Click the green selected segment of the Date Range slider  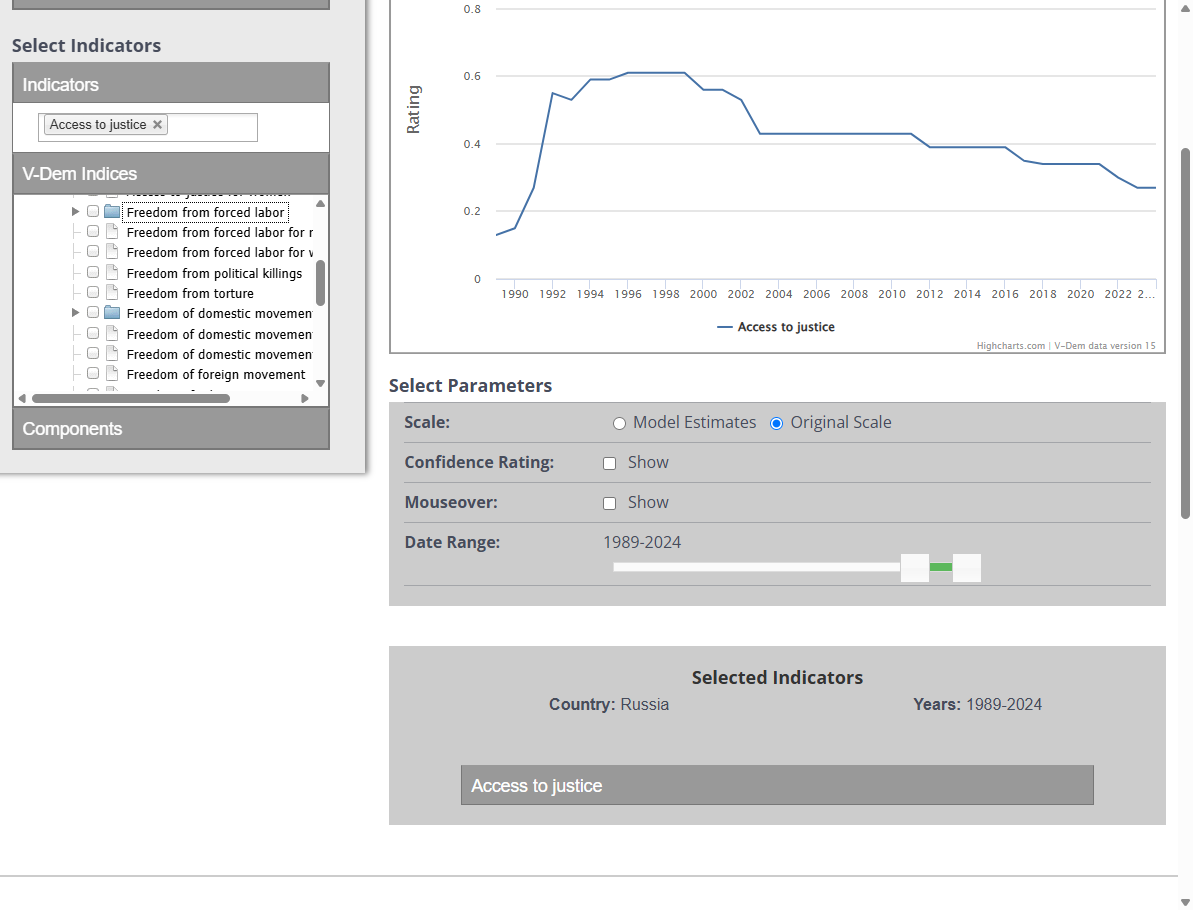click(x=940, y=567)
